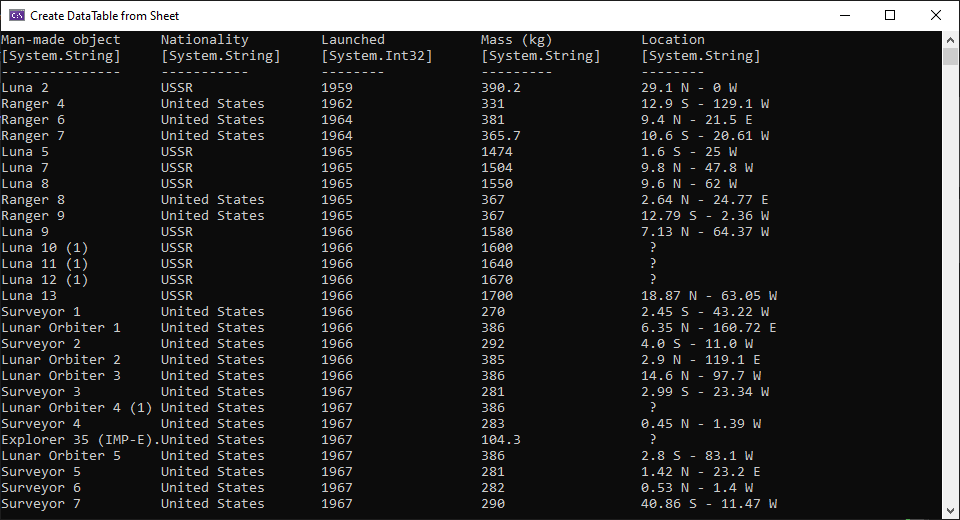Click the vertical scrollbar thumb
The width and height of the screenshot is (960, 520).
[950, 56]
